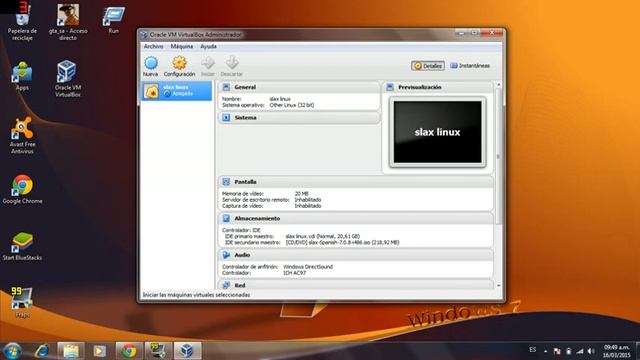Click the Windows Start button
640x360 pixels.
click(x=12, y=351)
